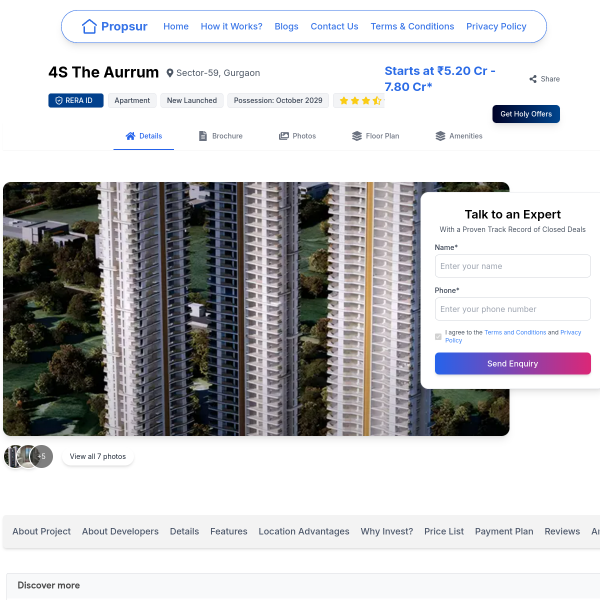Open Privacy Policy nav link
This screenshot has width=600, height=600.
[x=496, y=26]
